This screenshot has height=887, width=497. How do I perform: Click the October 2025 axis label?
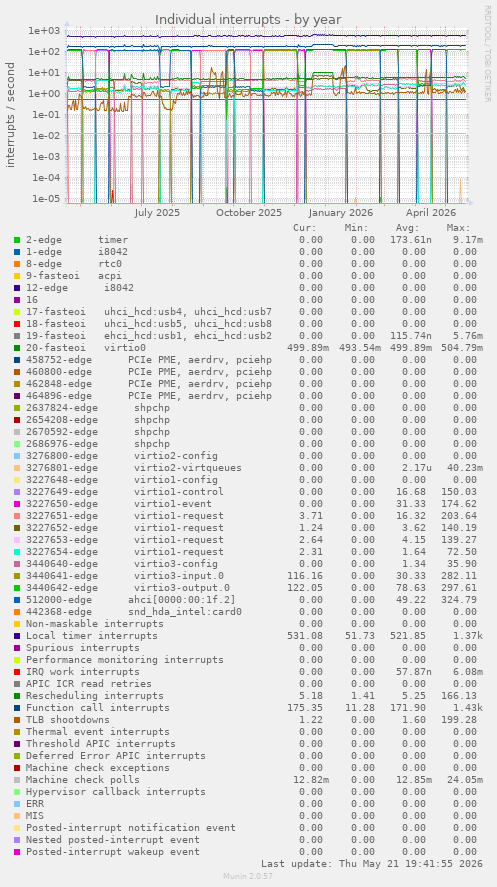249,213
